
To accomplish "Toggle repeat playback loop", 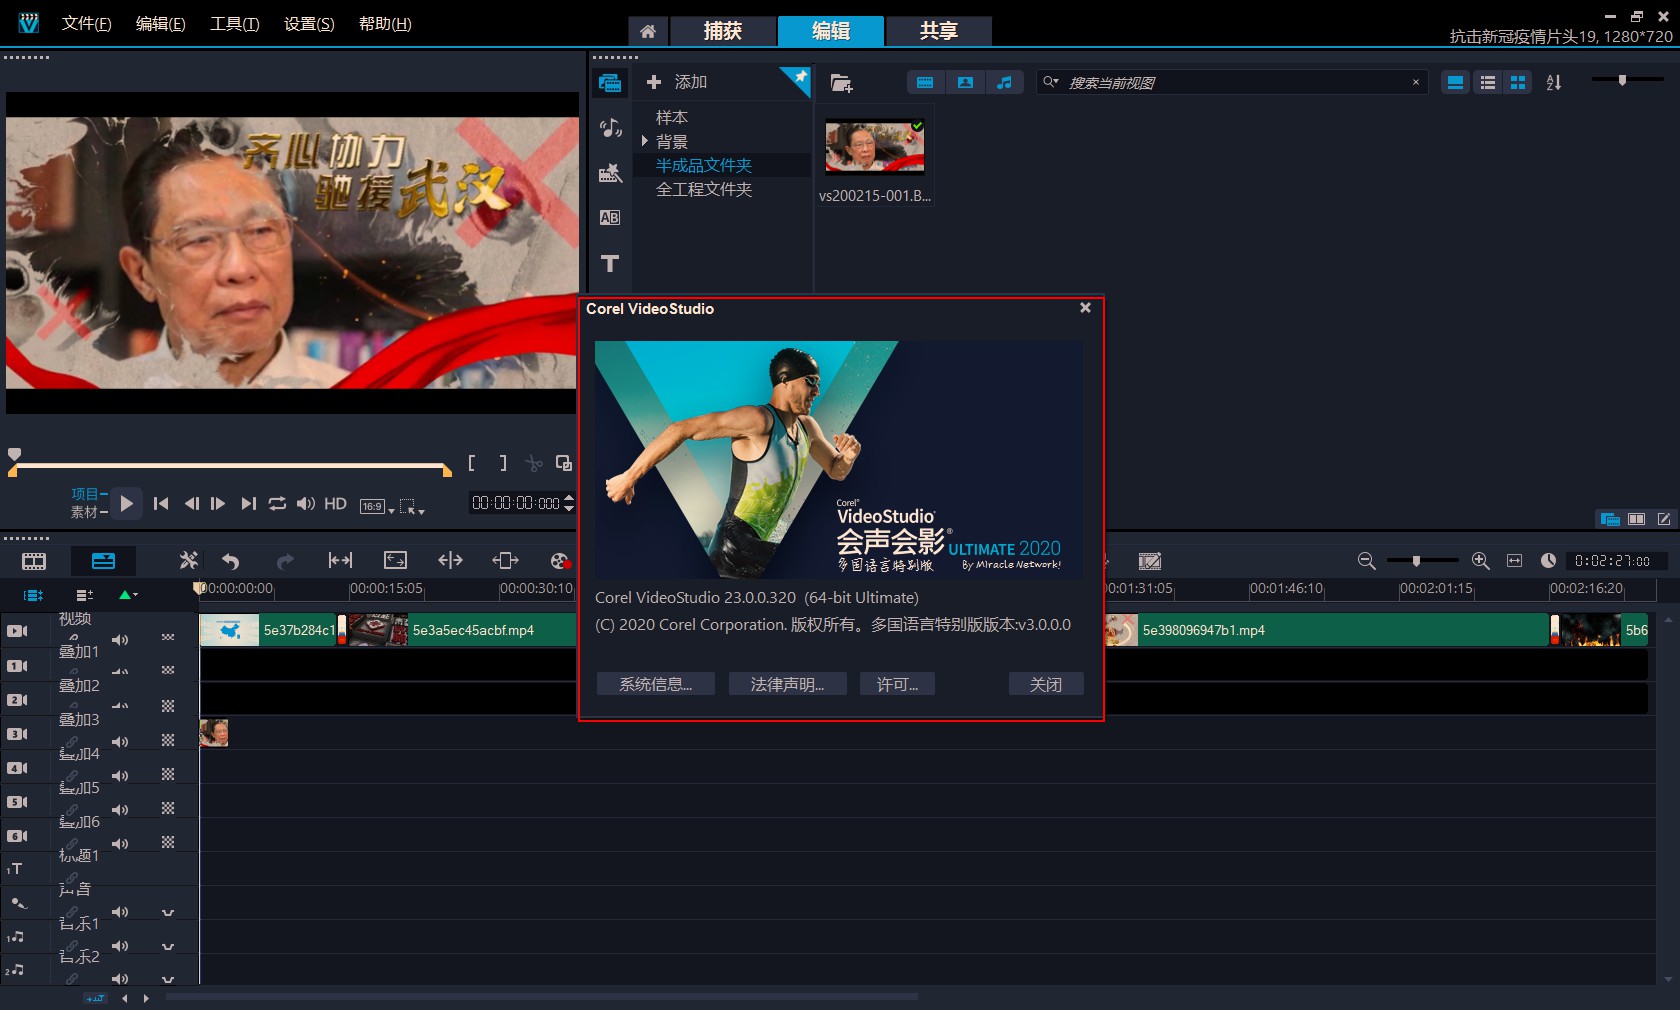I will click(277, 504).
